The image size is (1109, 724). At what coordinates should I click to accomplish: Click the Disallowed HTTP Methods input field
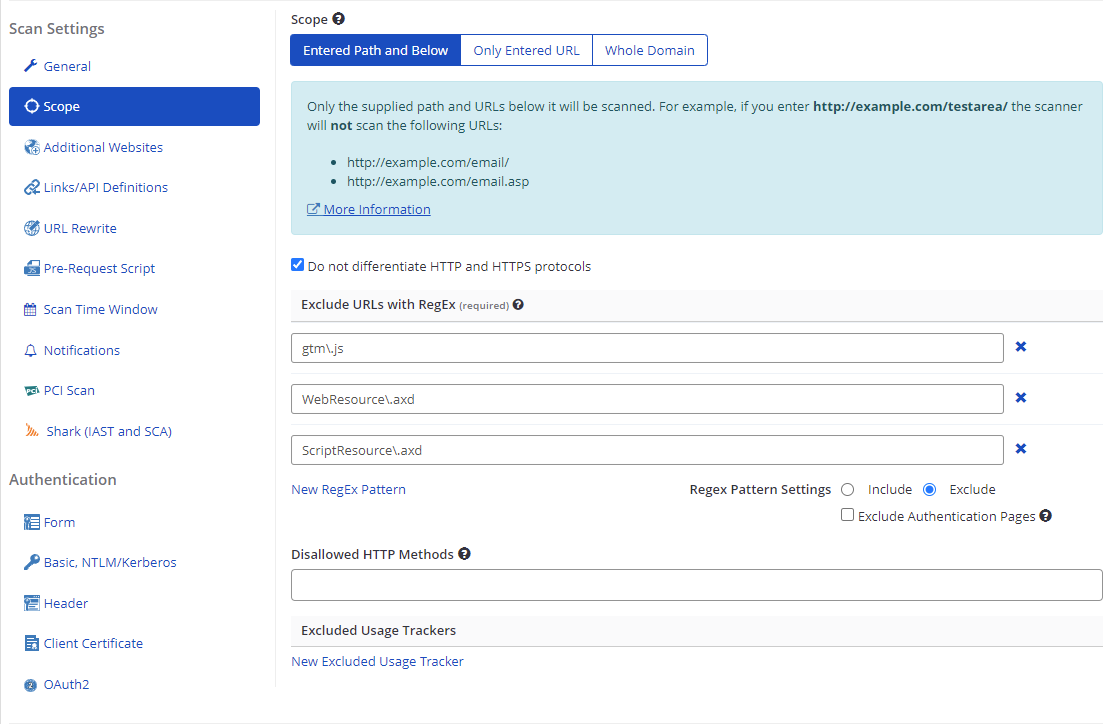[x=696, y=585]
